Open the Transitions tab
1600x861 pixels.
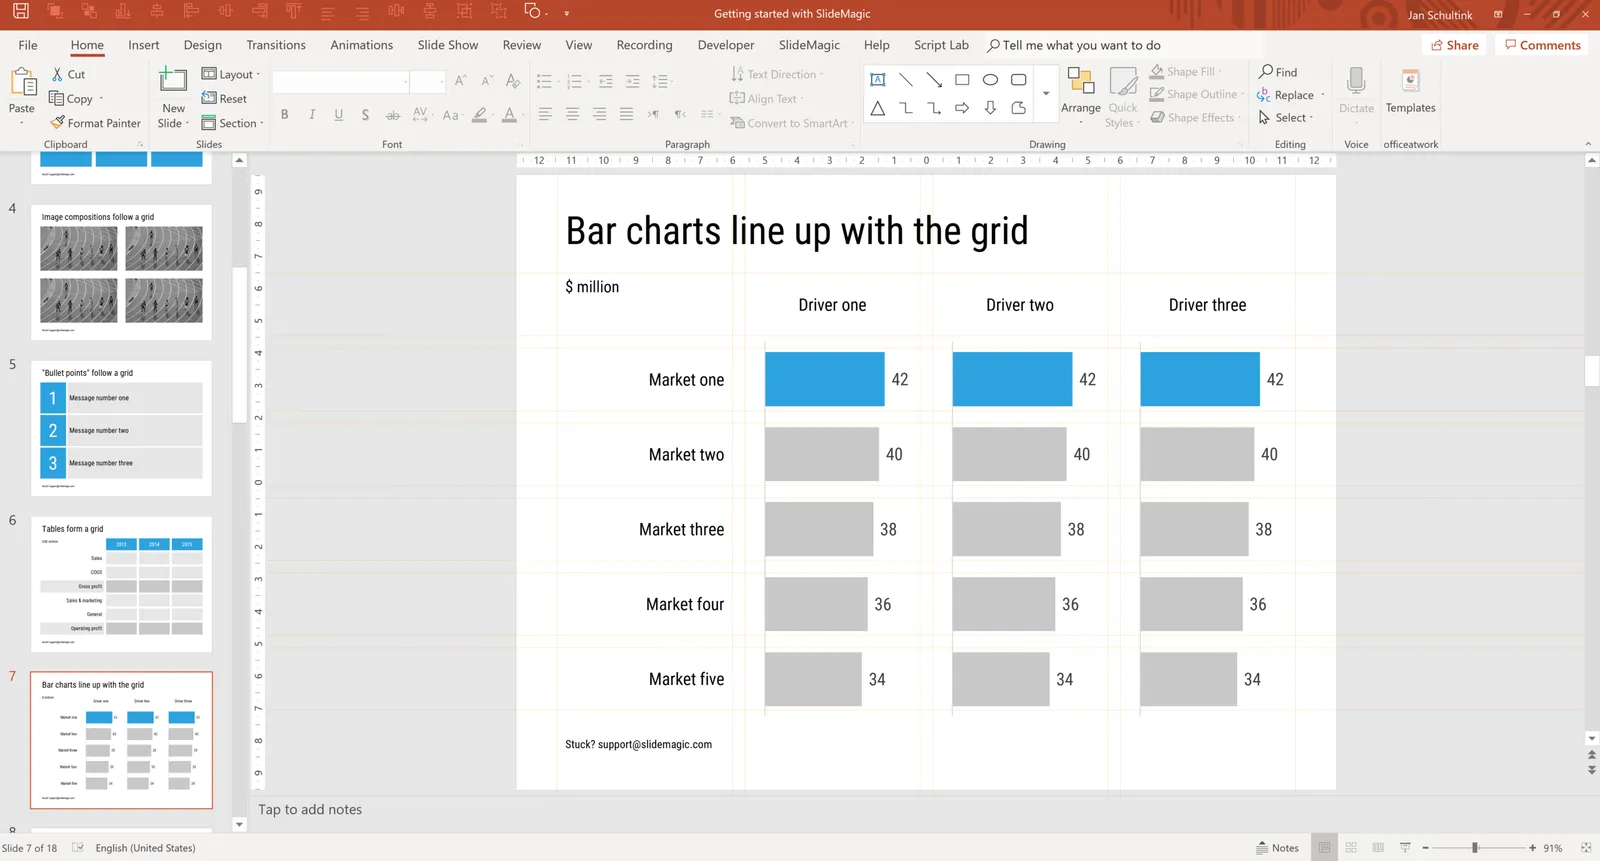276,45
